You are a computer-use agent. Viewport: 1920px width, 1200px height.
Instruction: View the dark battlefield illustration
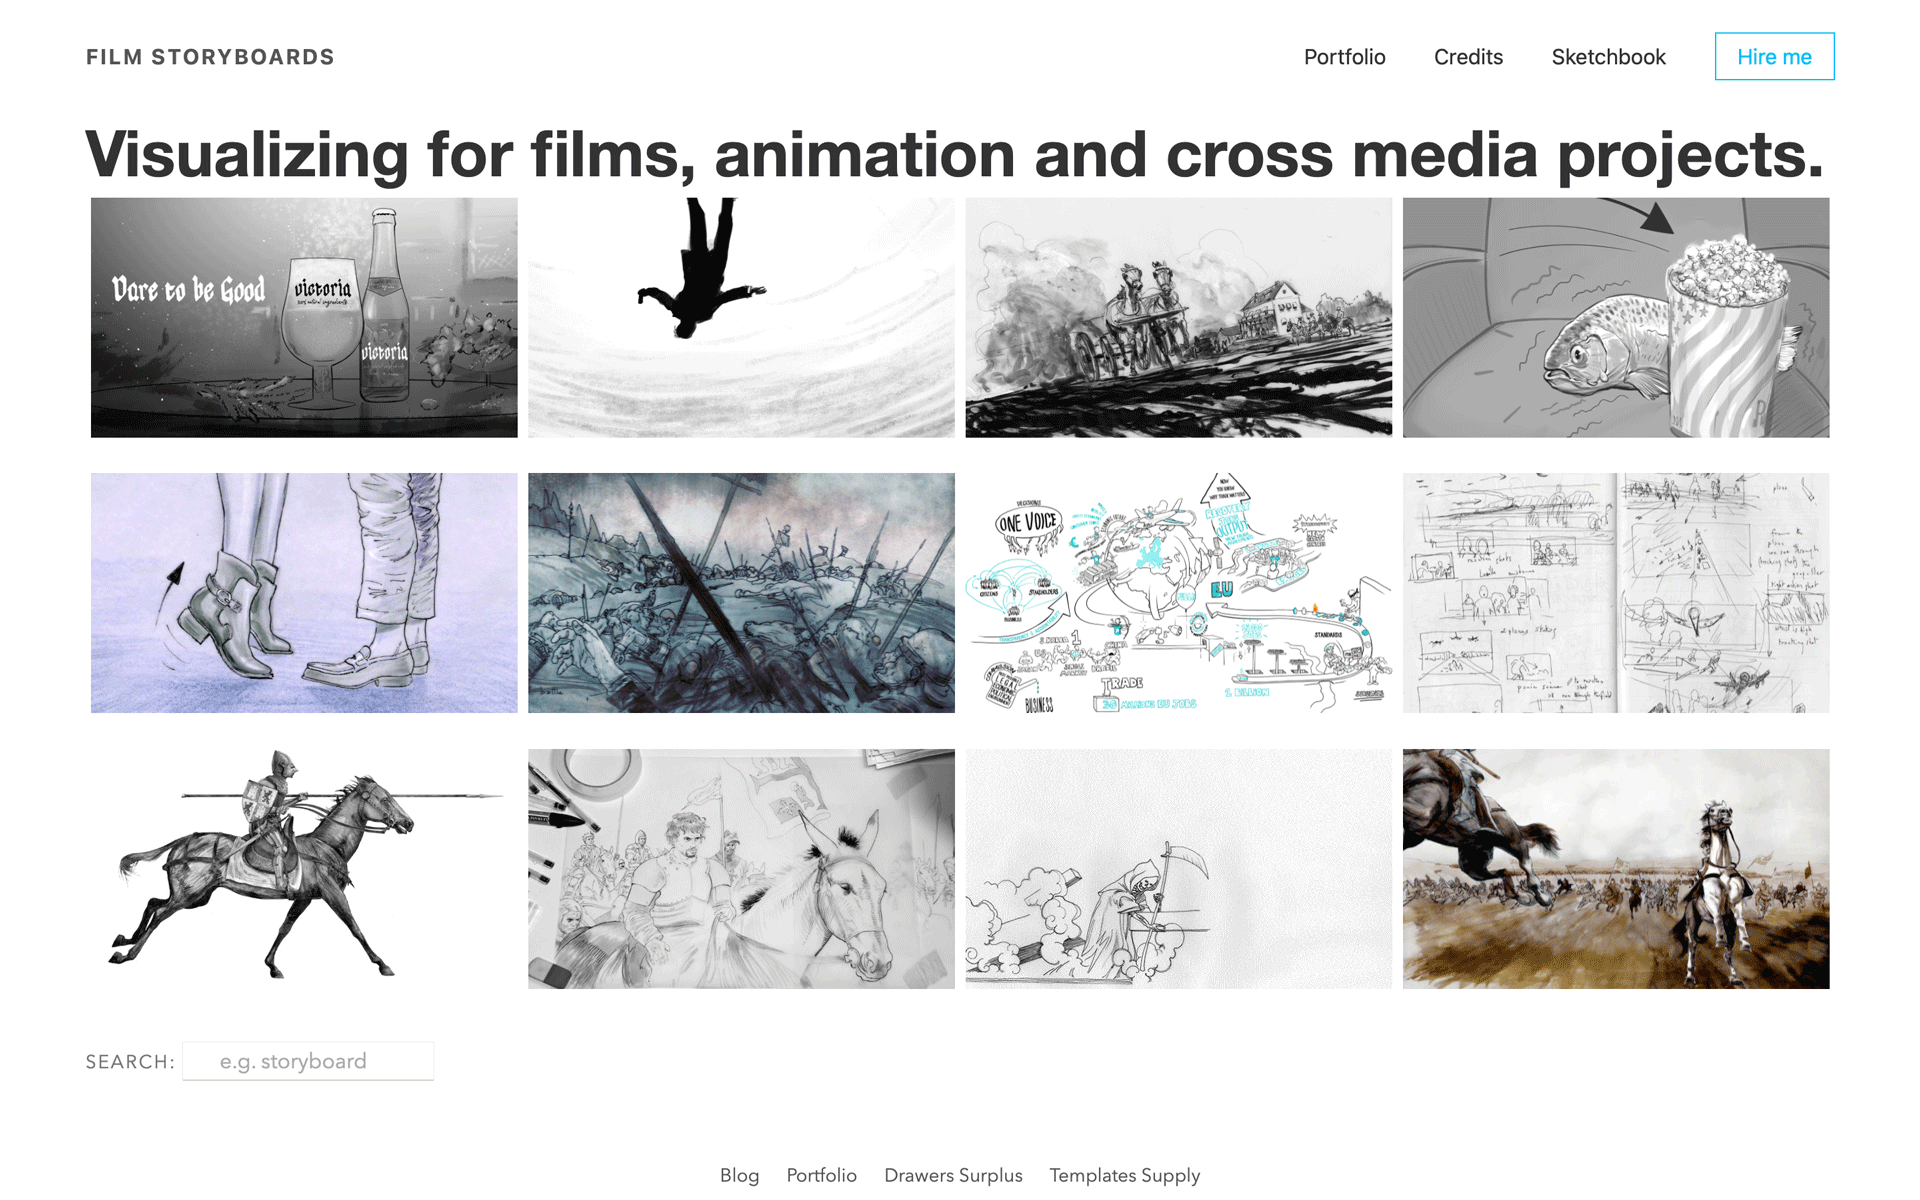(741, 593)
